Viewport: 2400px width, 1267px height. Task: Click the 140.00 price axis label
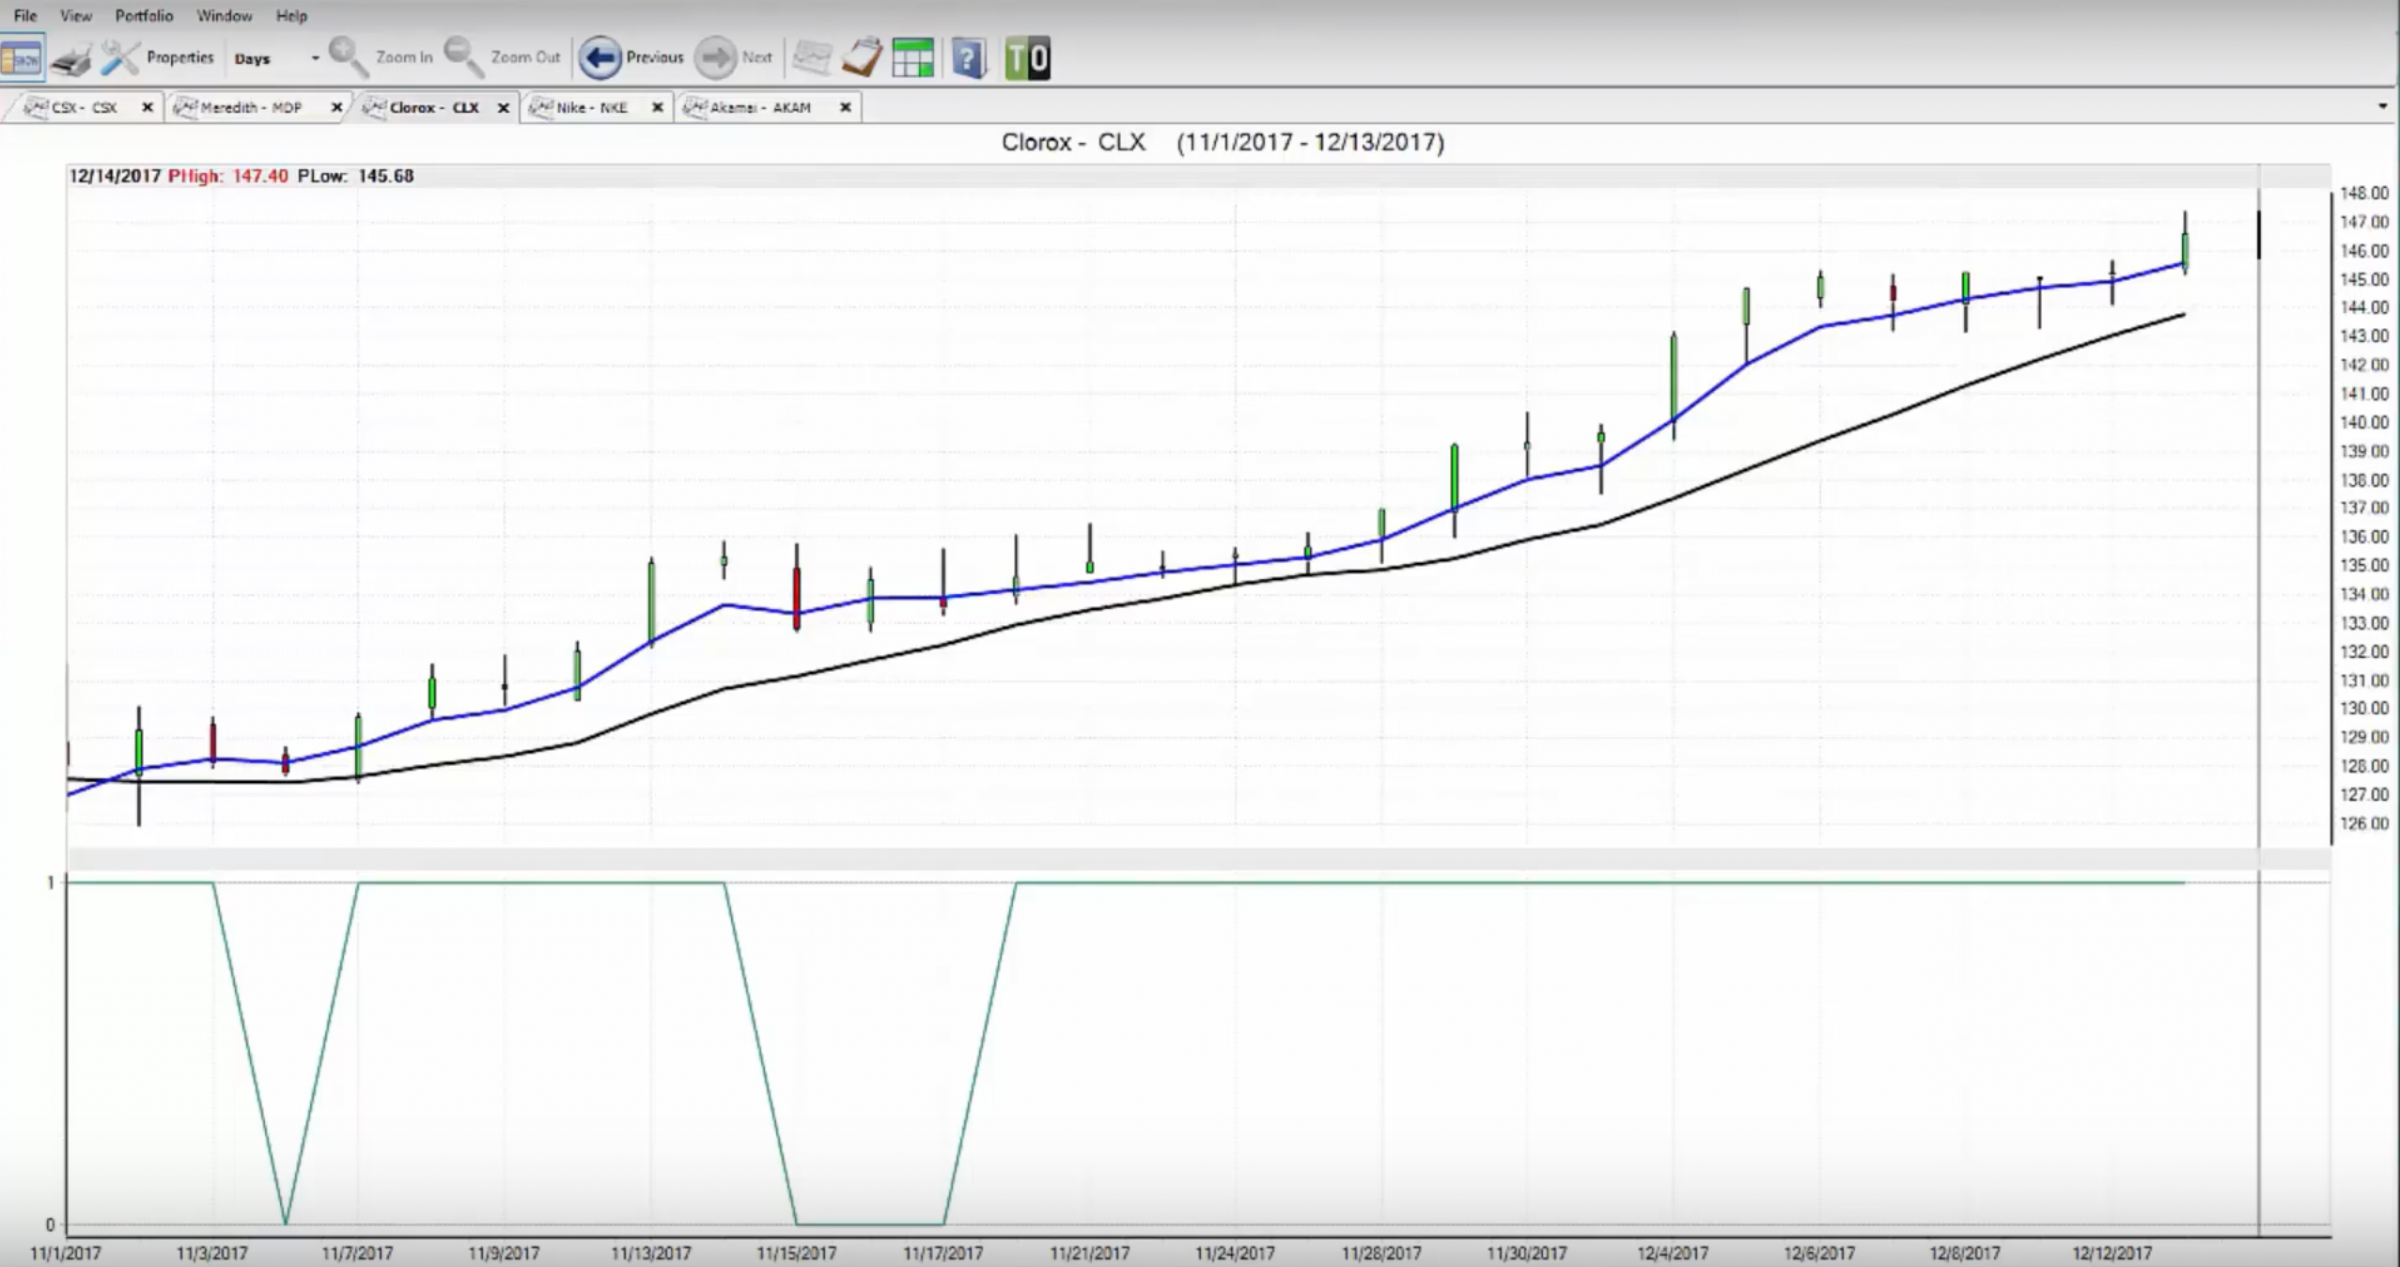coord(2364,422)
